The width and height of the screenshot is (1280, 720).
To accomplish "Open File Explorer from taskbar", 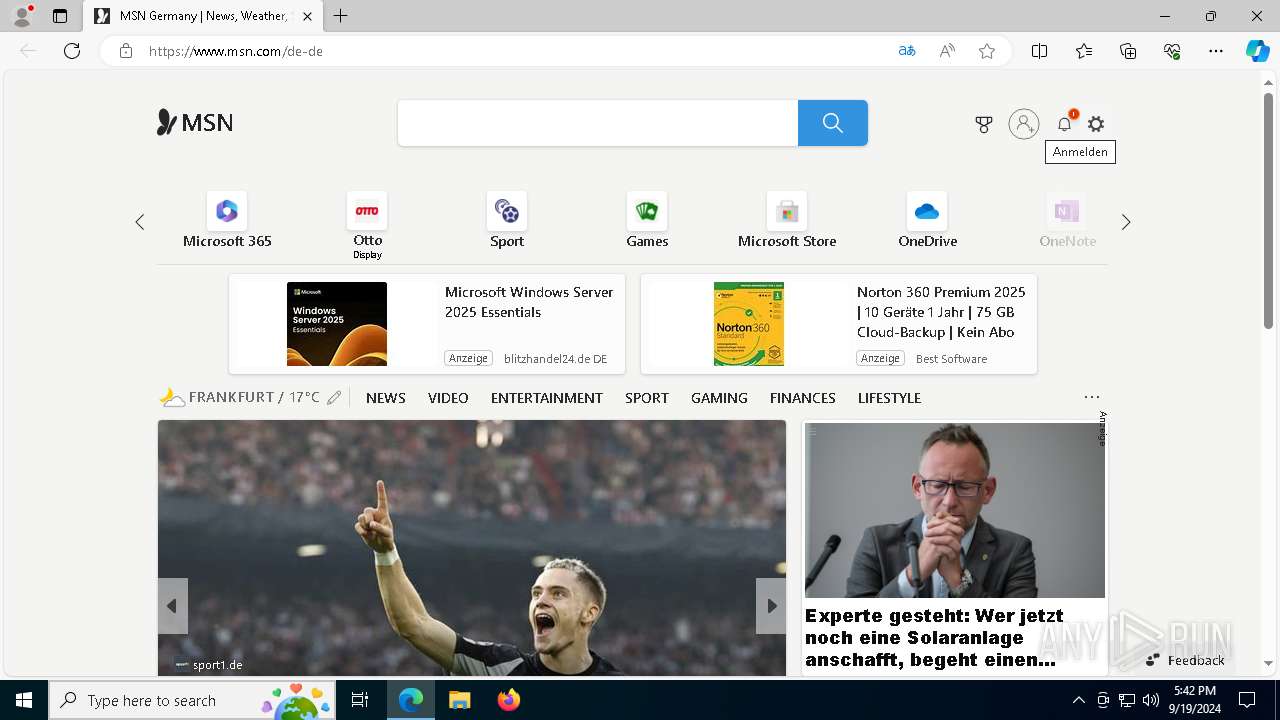I will 460,700.
